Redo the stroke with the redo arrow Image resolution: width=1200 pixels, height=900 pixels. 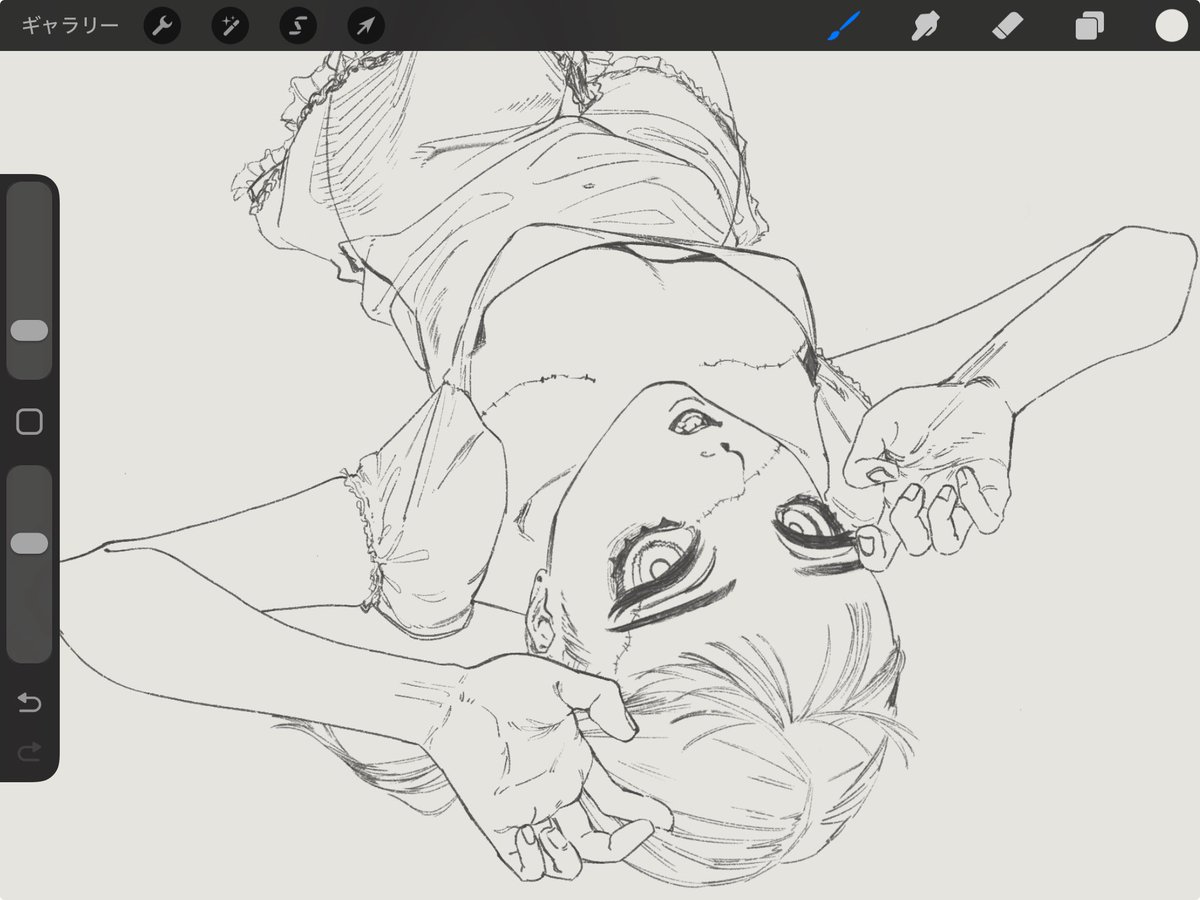[x=29, y=750]
